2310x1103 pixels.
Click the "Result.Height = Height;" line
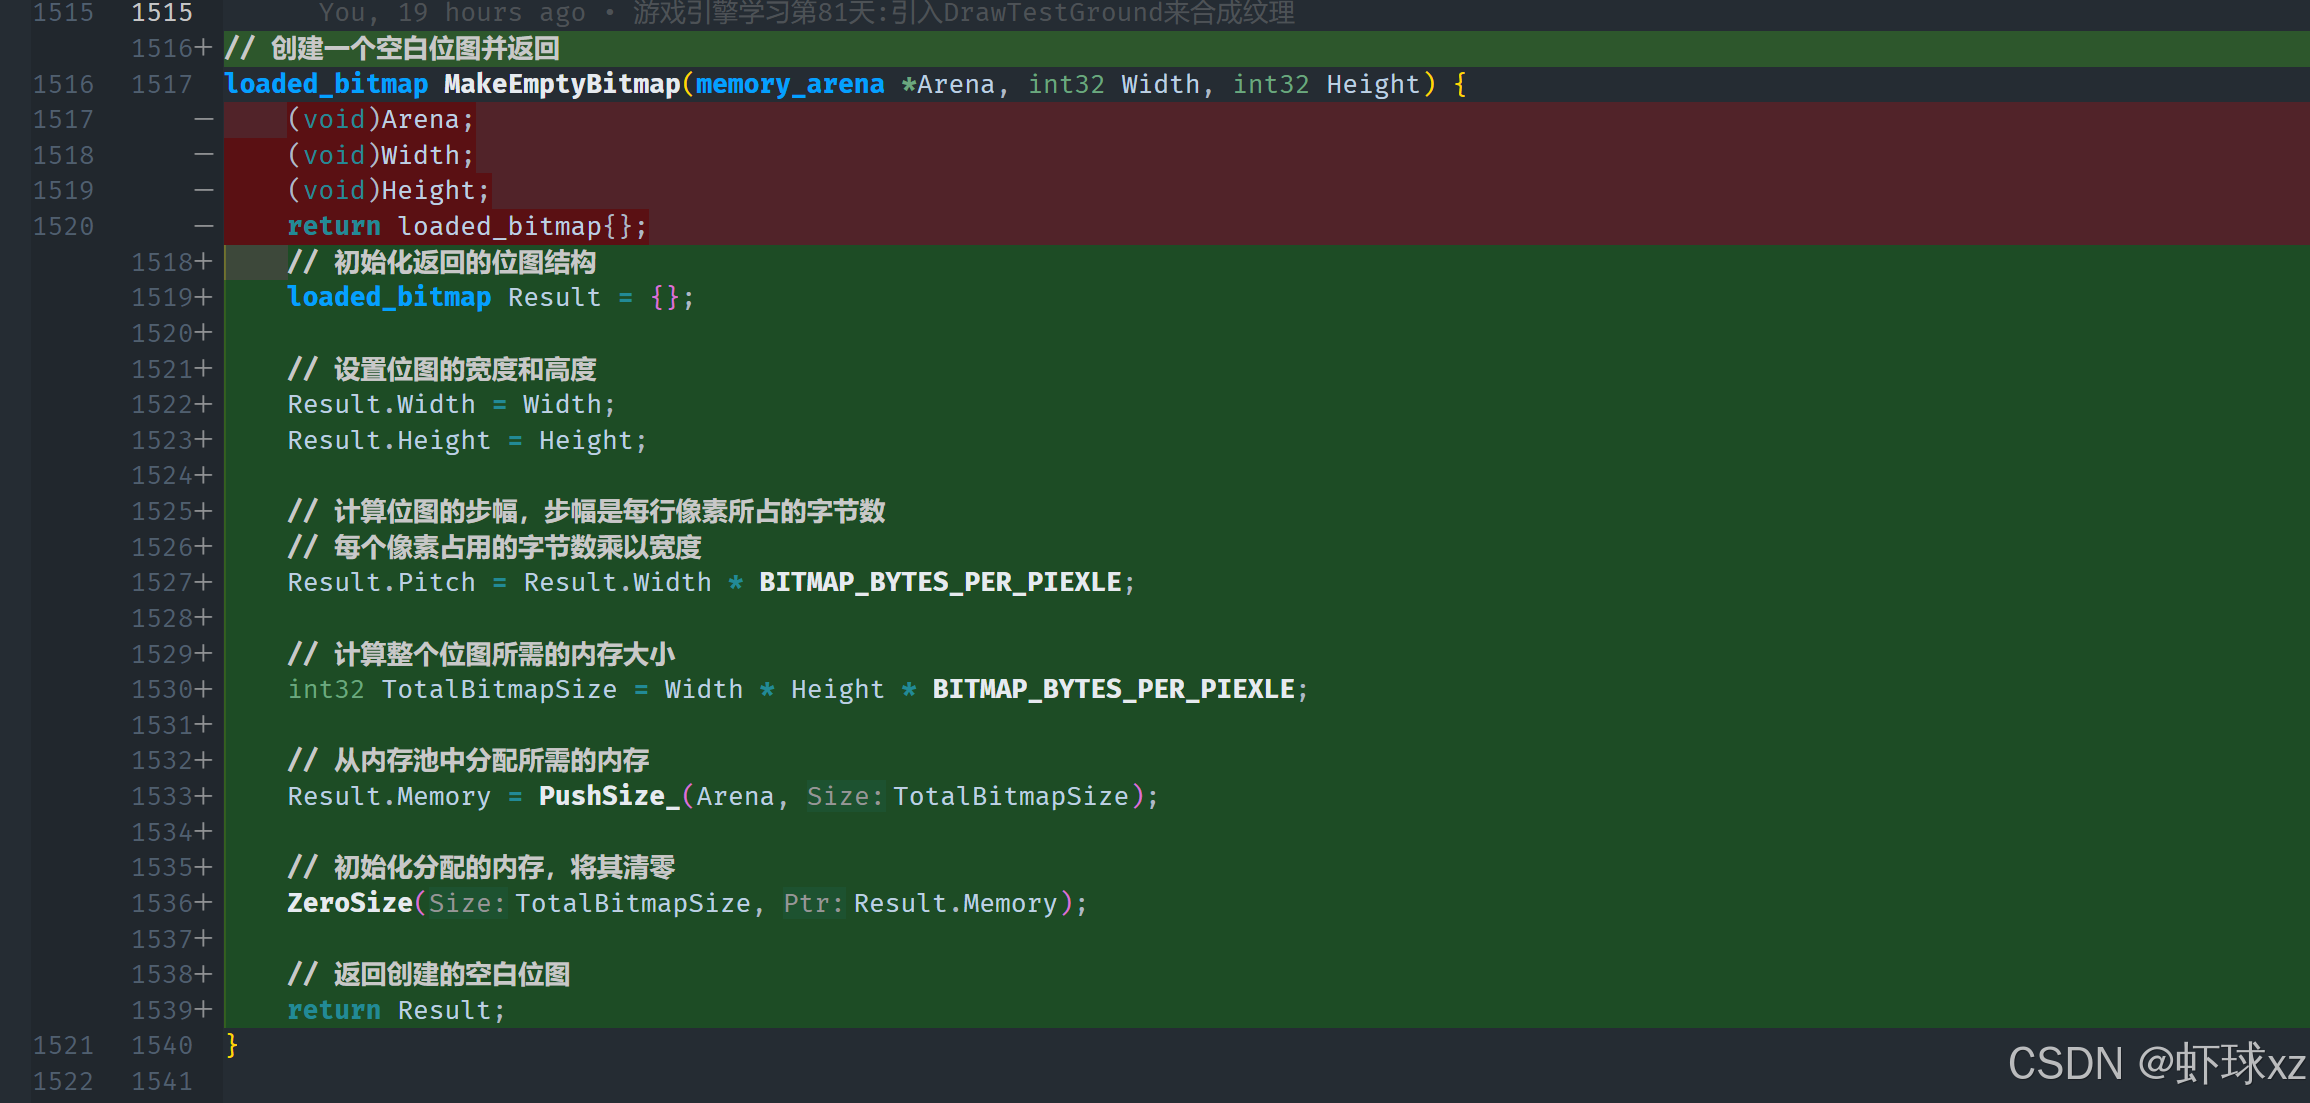coord(467,441)
